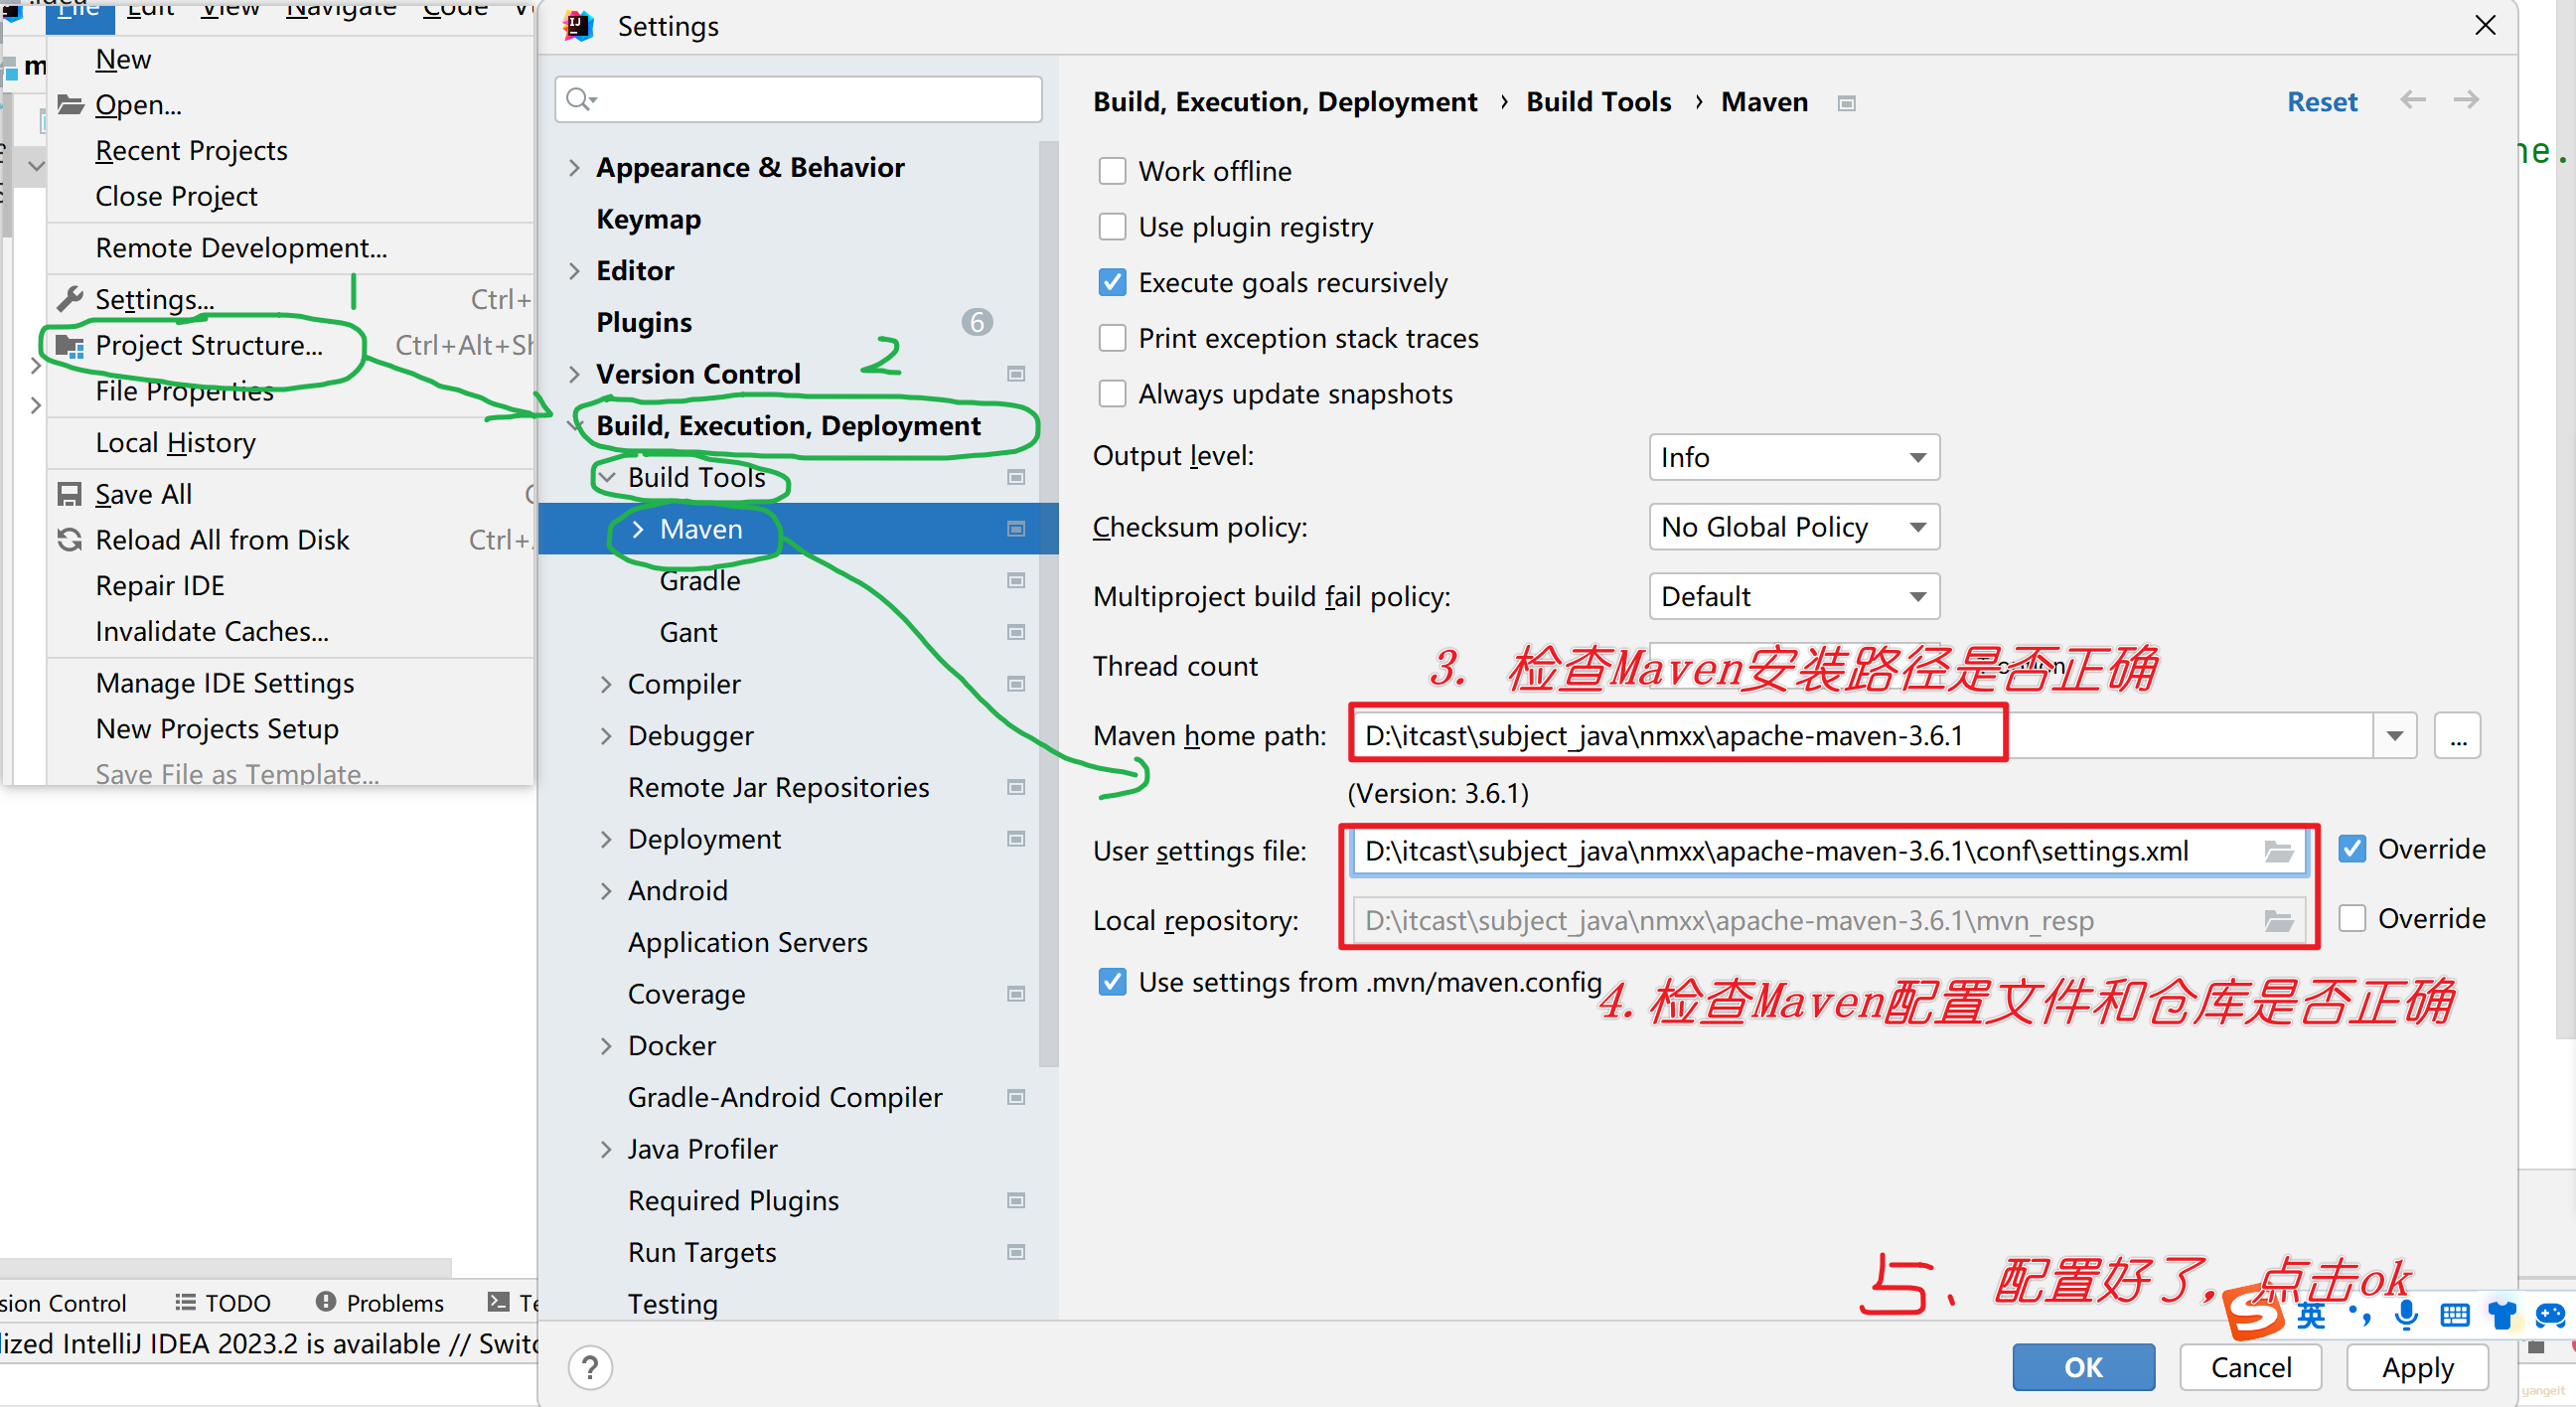
Task: Enable Use plugin registry checkbox
Action: point(1112,227)
